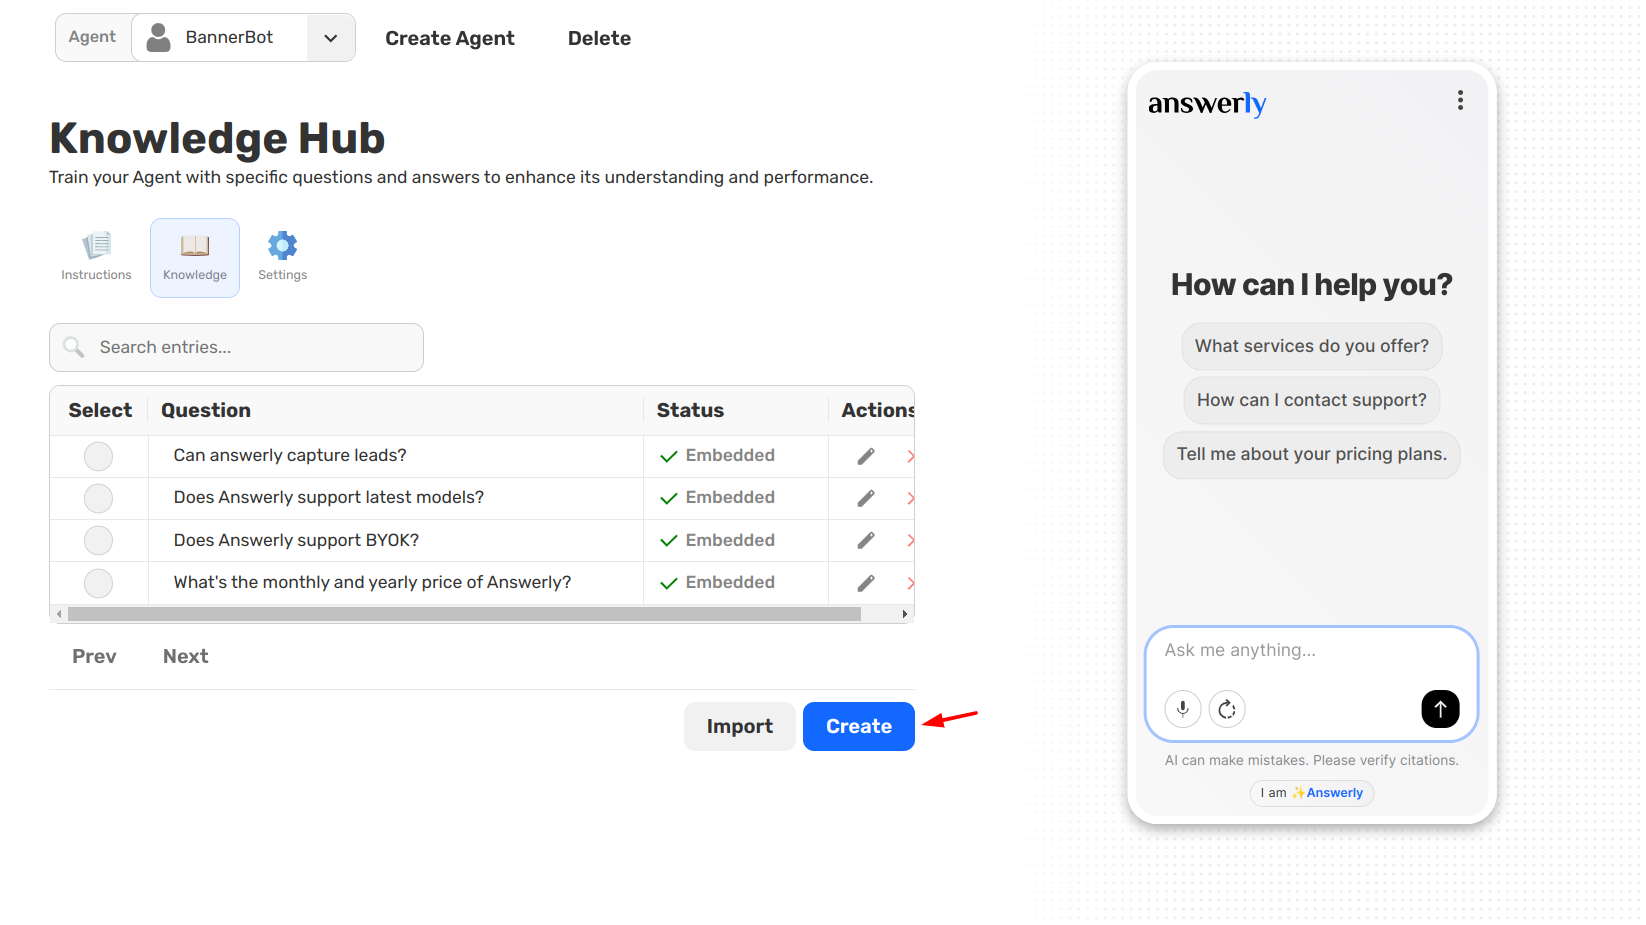Click the chat reset refresh icon

click(x=1227, y=709)
